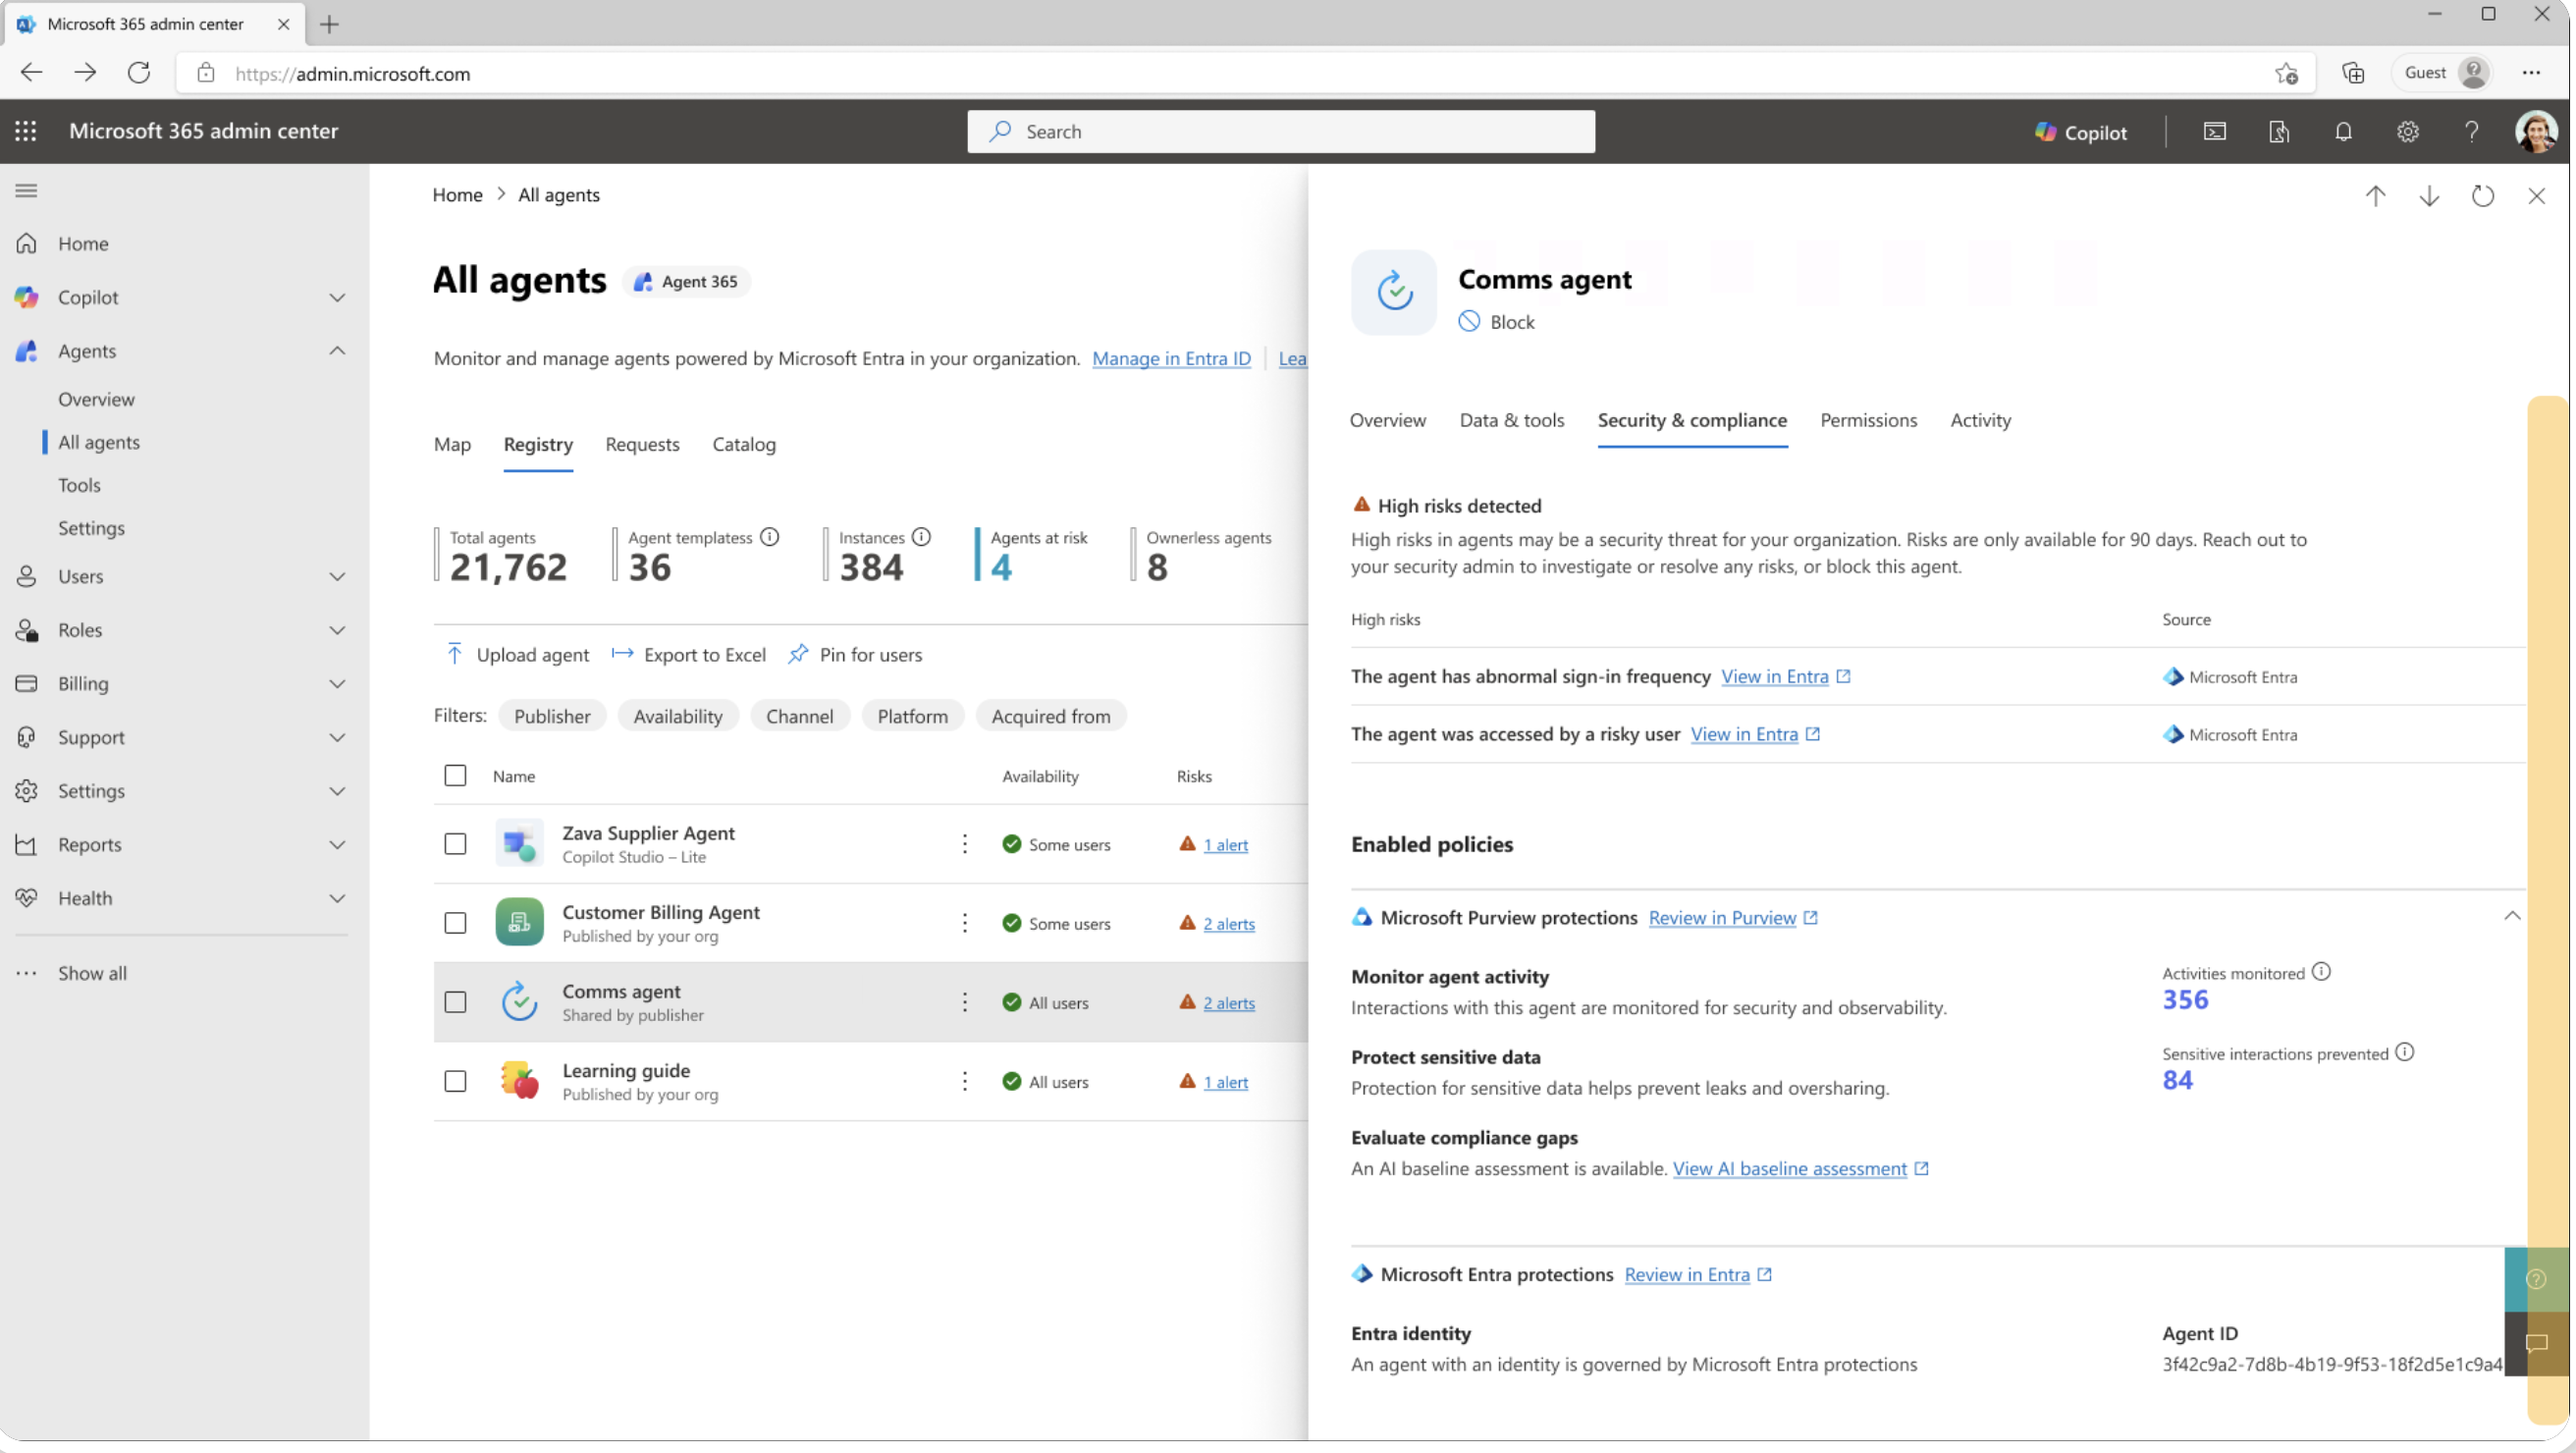The width and height of the screenshot is (2576, 1453).
Task: Navigate to previous agent with up arrow
Action: [2375, 196]
